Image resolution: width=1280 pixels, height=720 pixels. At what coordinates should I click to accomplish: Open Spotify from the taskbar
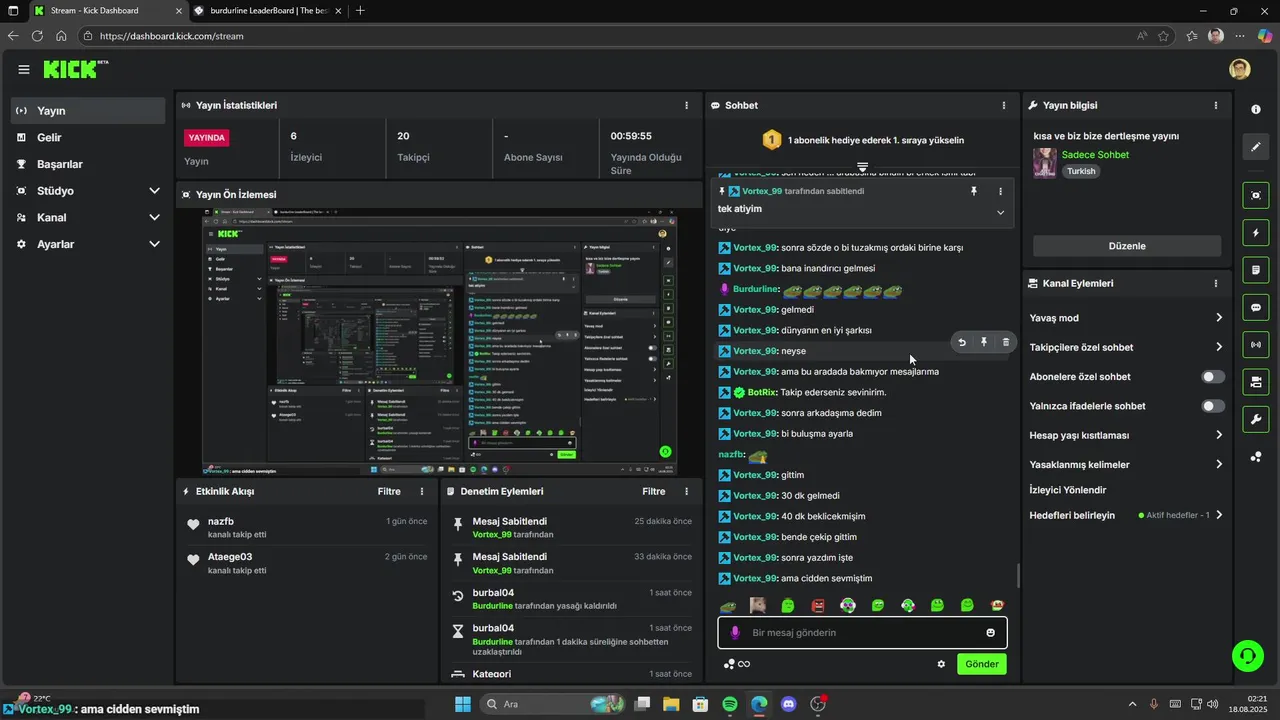point(730,704)
